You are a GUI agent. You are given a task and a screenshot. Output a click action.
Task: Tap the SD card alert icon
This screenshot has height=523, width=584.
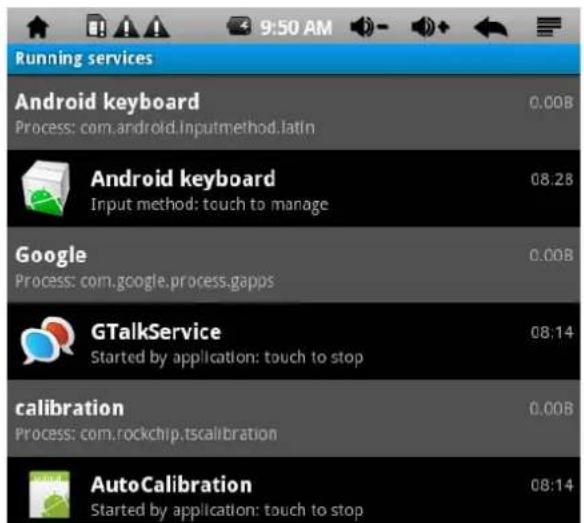click(96, 26)
